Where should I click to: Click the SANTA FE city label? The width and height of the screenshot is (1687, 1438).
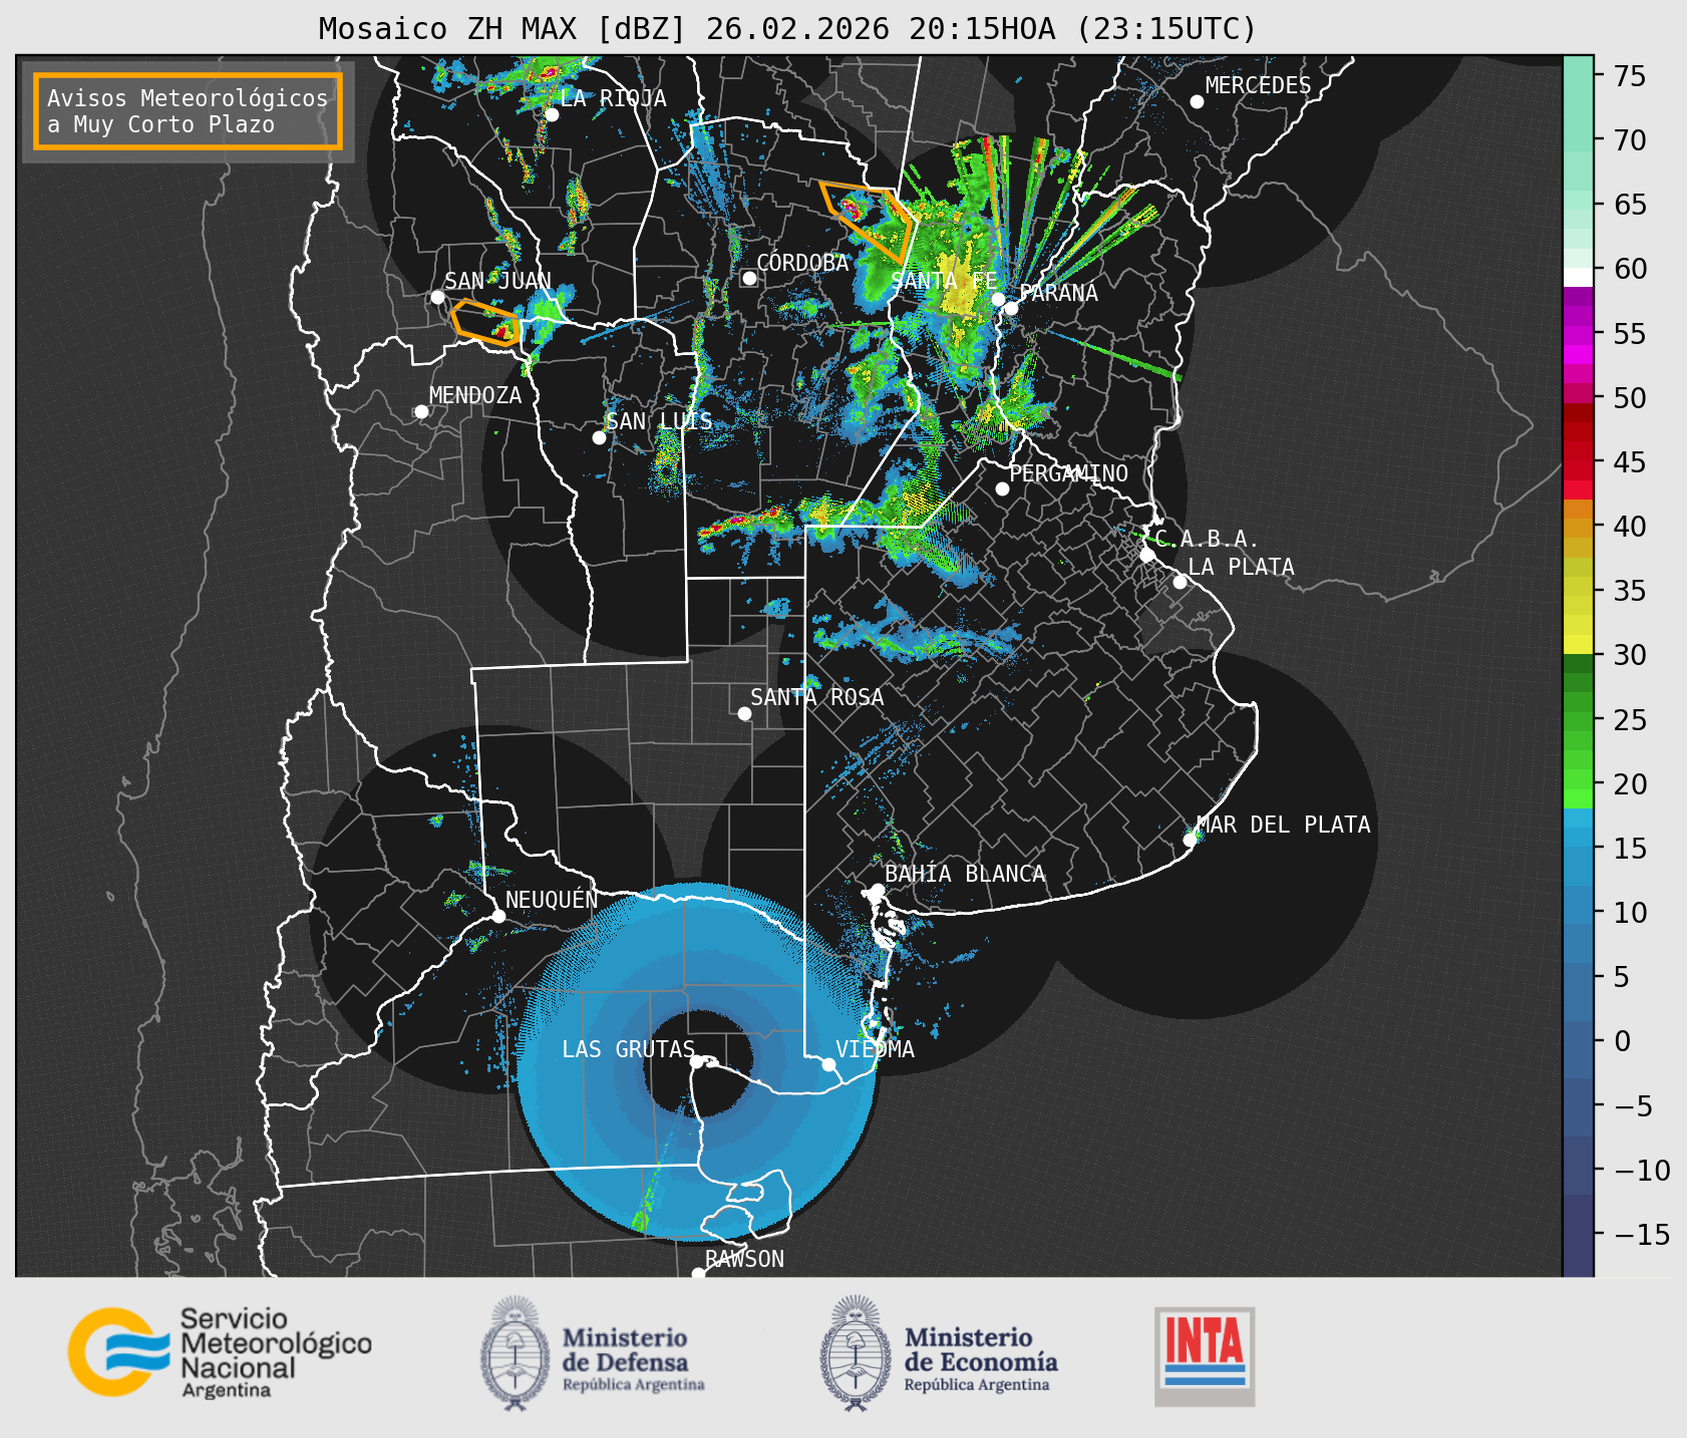(944, 281)
